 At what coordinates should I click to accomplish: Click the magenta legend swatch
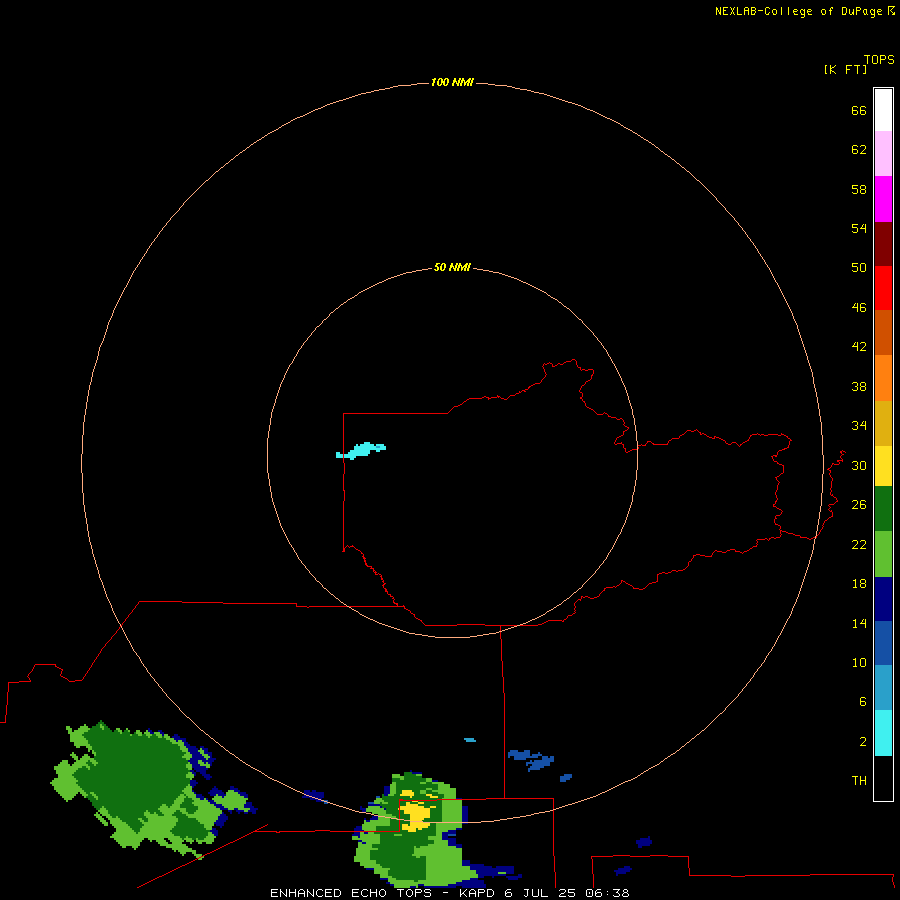(x=883, y=199)
